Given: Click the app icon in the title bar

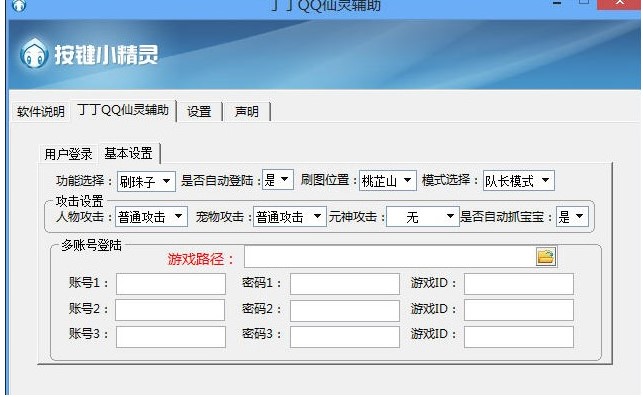Looking at the screenshot, I should [x=19, y=5].
